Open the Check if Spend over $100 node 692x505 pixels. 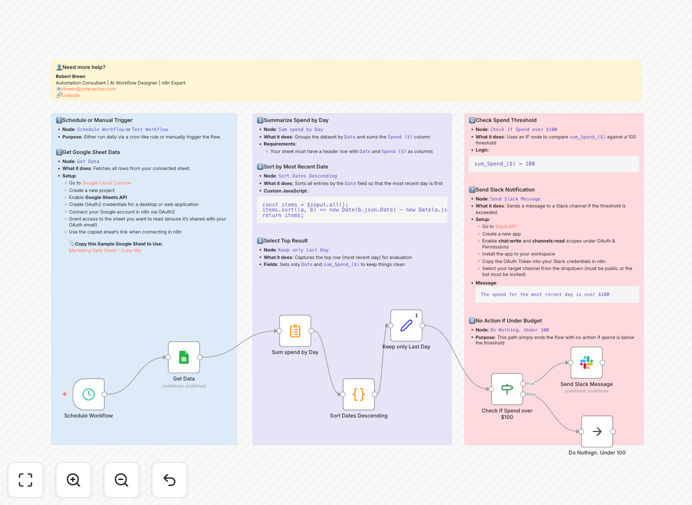[507, 389]
